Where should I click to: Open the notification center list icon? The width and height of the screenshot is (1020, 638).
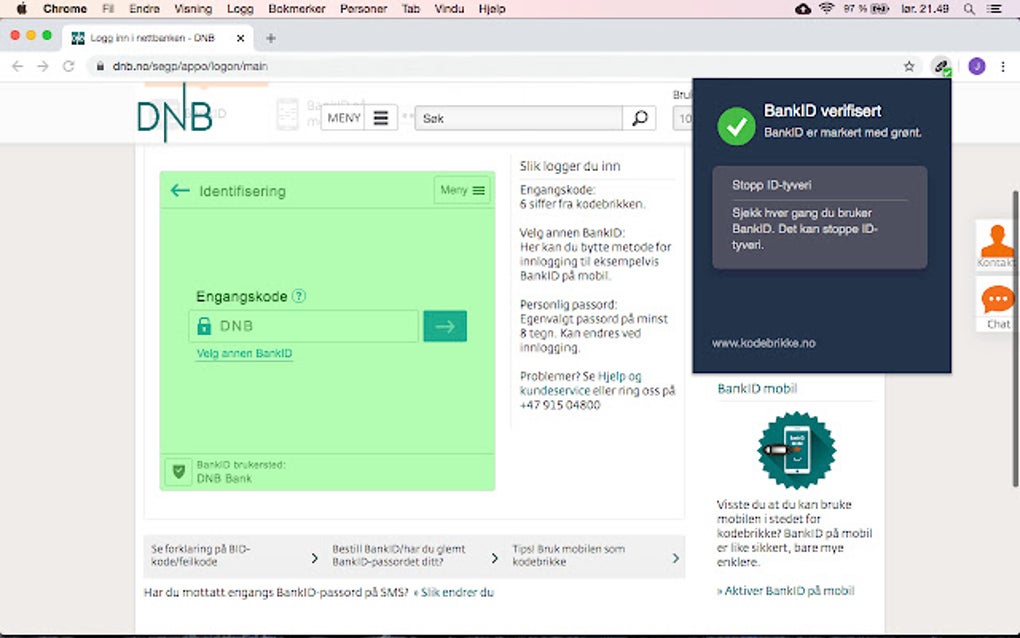[x=995, y=9]
